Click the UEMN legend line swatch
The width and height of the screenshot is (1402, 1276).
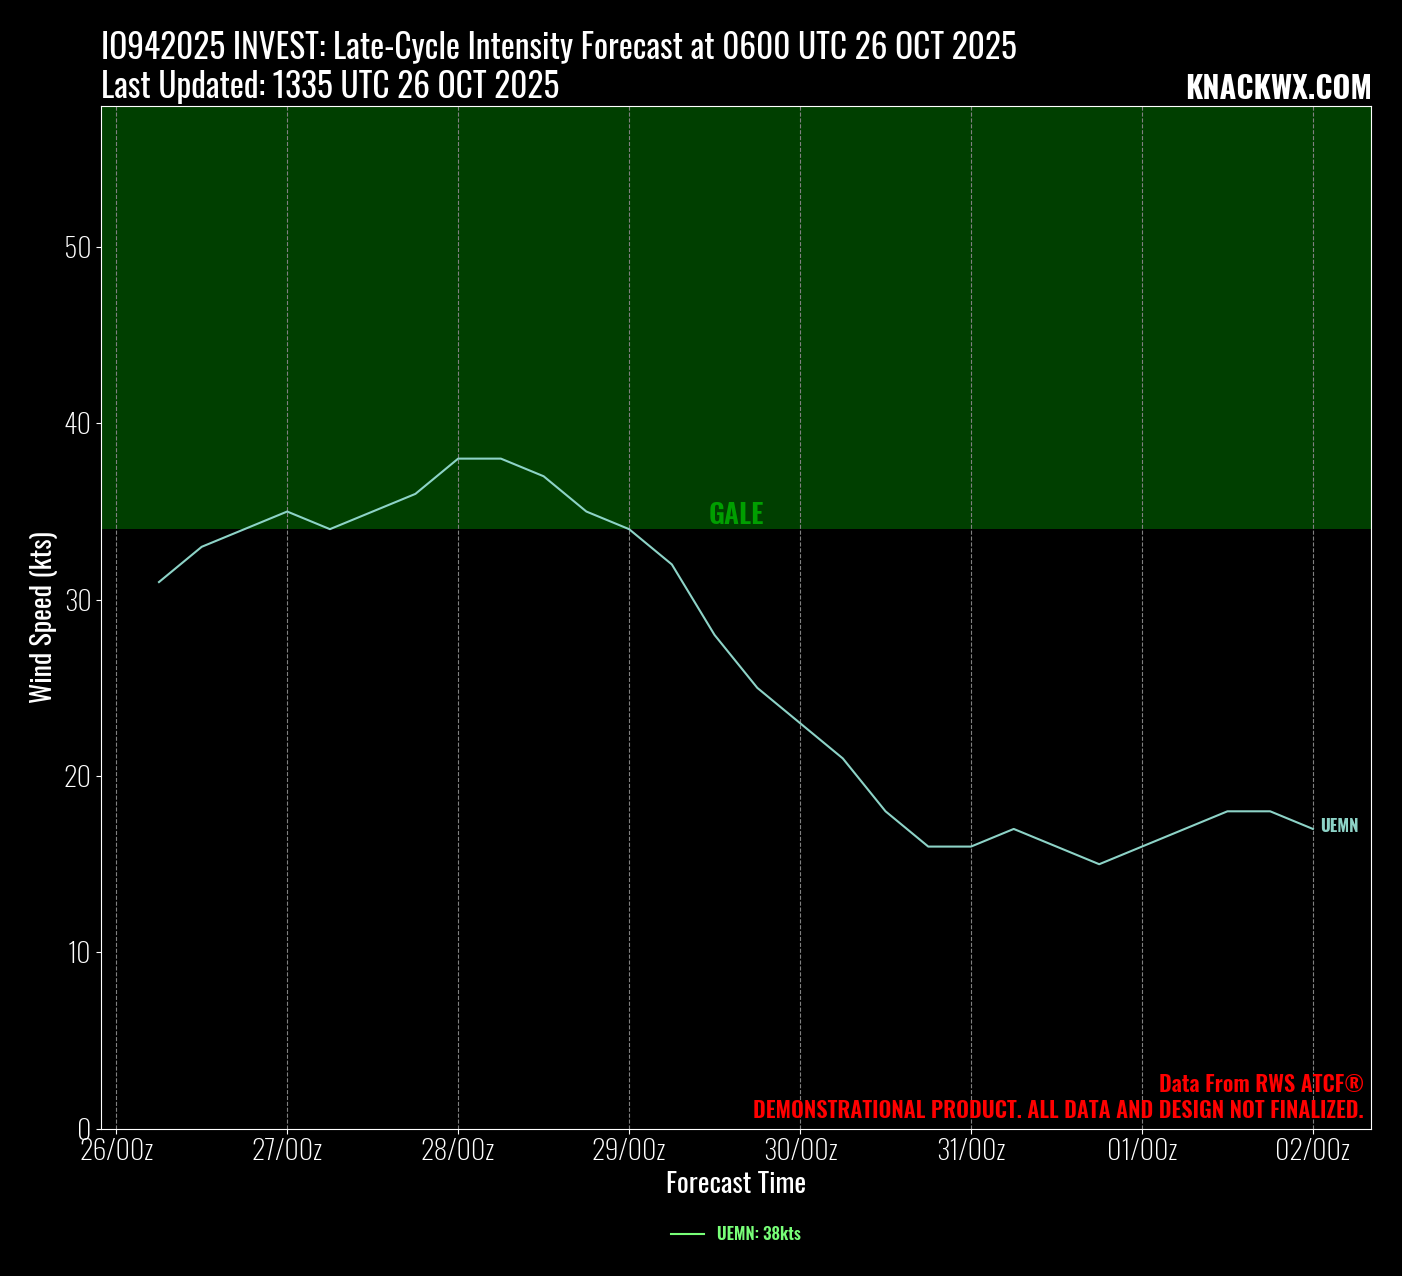[687, 1234]
